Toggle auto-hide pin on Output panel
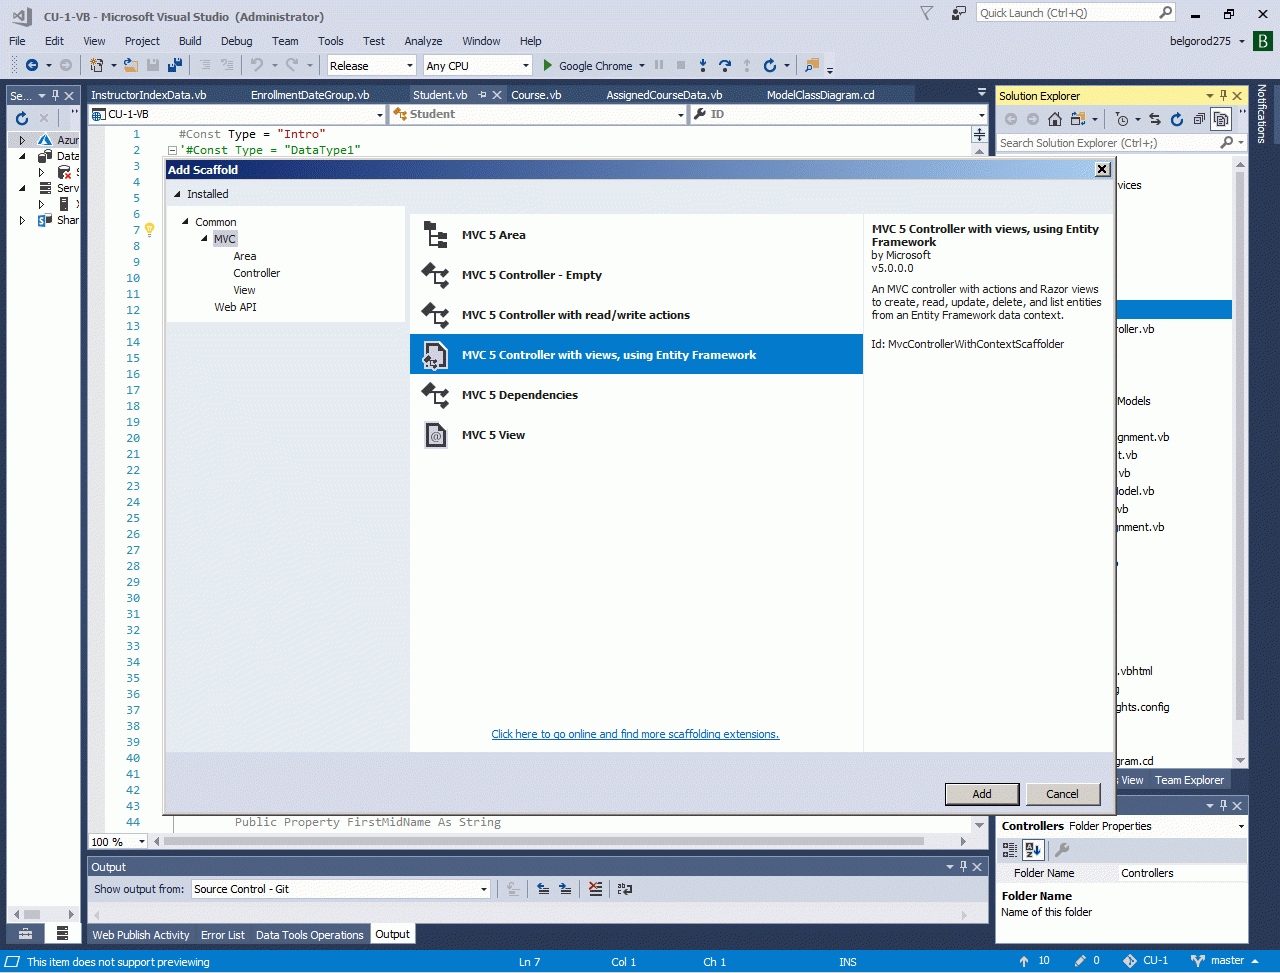Screen dimensions: 1280x973 964,867
